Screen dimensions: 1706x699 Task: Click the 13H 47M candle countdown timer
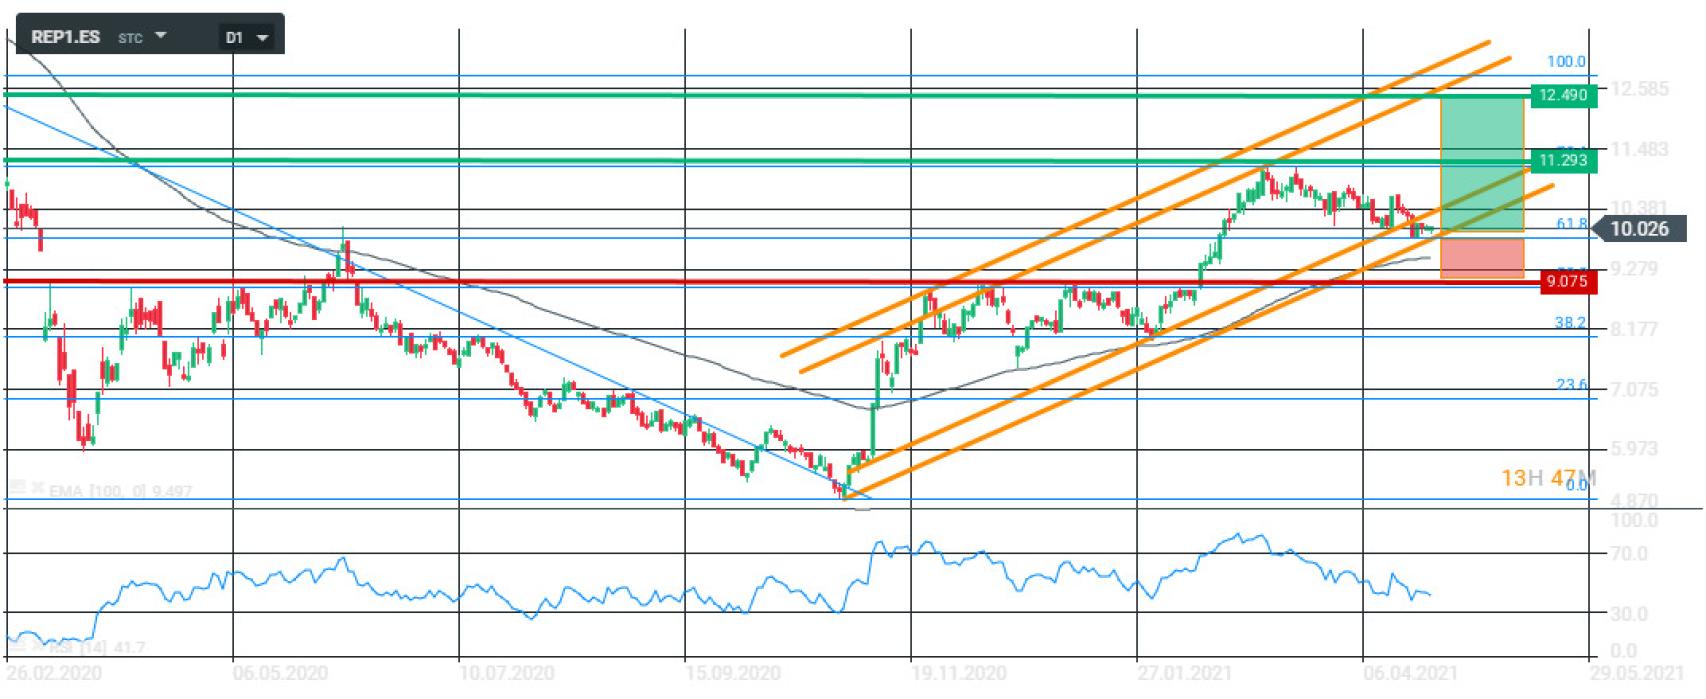coord(1547,478)
